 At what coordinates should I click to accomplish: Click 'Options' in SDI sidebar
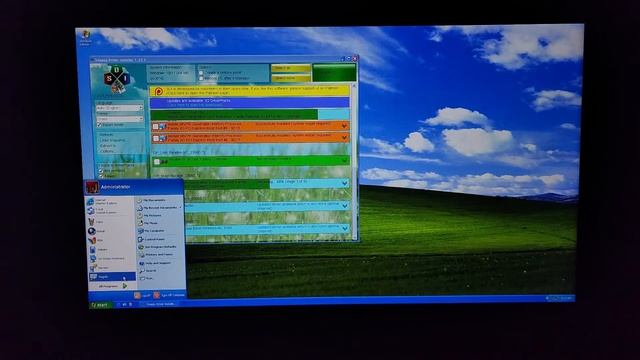107,151
